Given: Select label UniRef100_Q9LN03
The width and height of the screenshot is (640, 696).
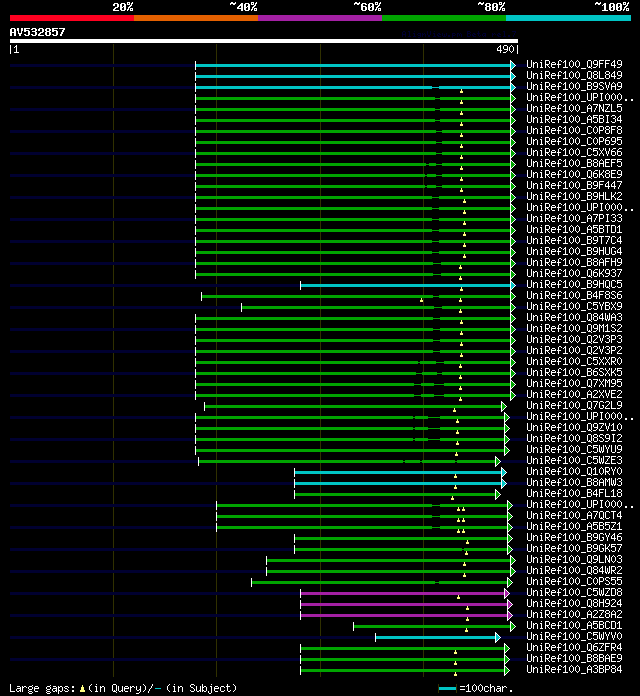Looking at the screenshot, I should click(574, 559).
